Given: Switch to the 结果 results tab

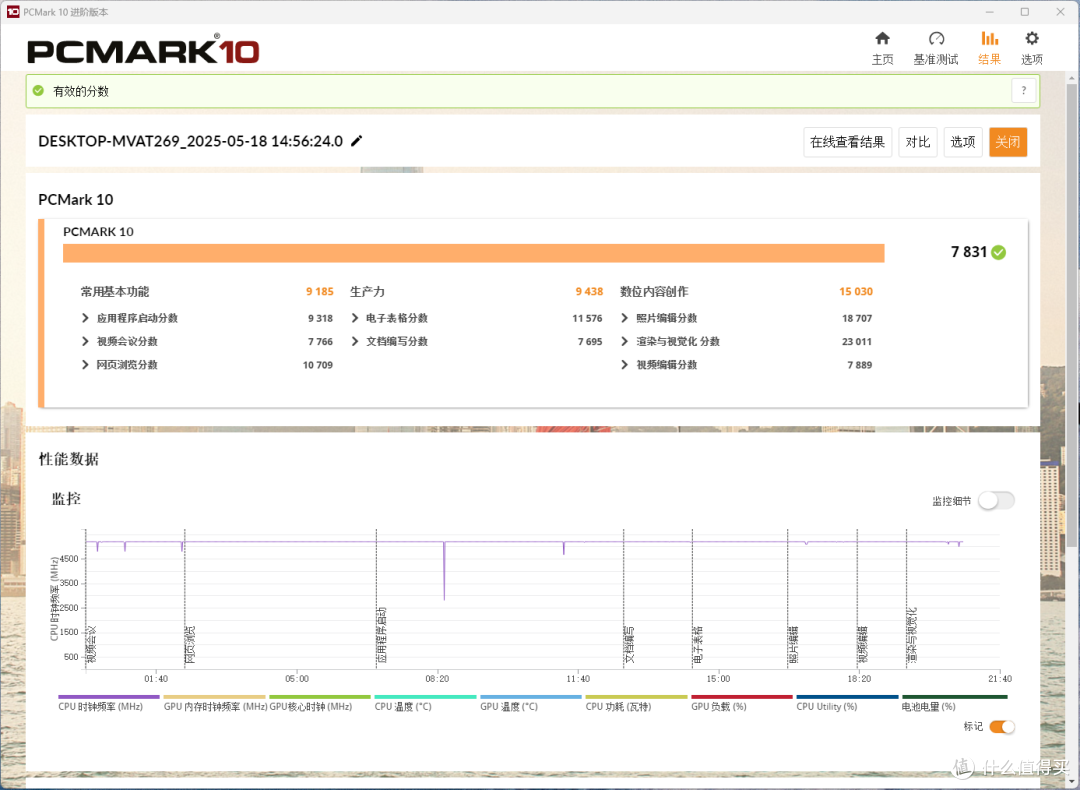Looking at the screenshot, I should click(989, 48).
